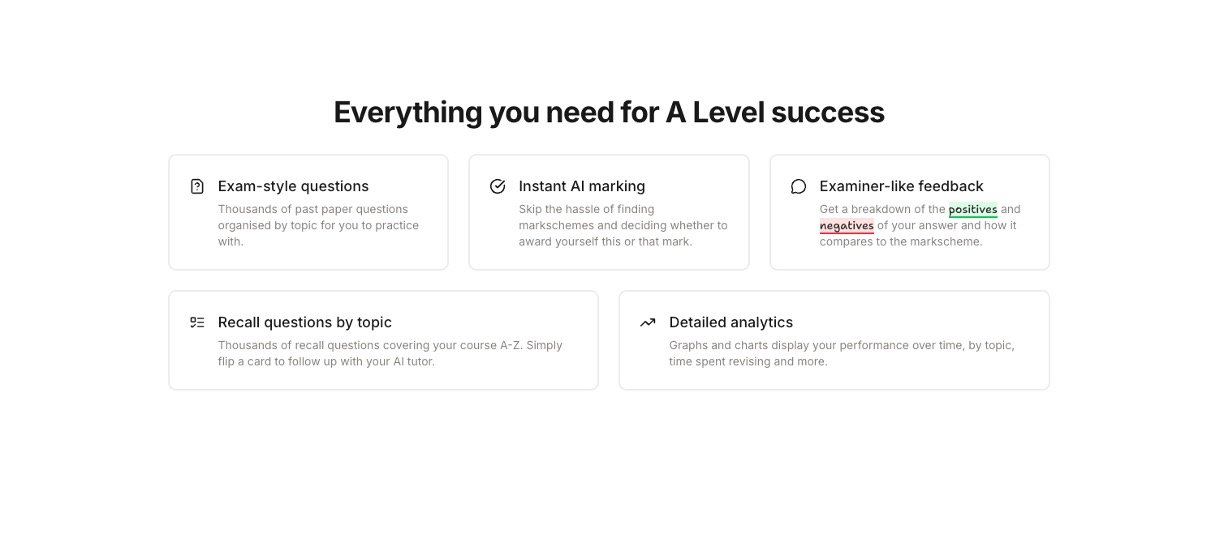Screen dimensions: 1224x542
Task: Click the "flip a card" recall description line
Action: (326, 361)
